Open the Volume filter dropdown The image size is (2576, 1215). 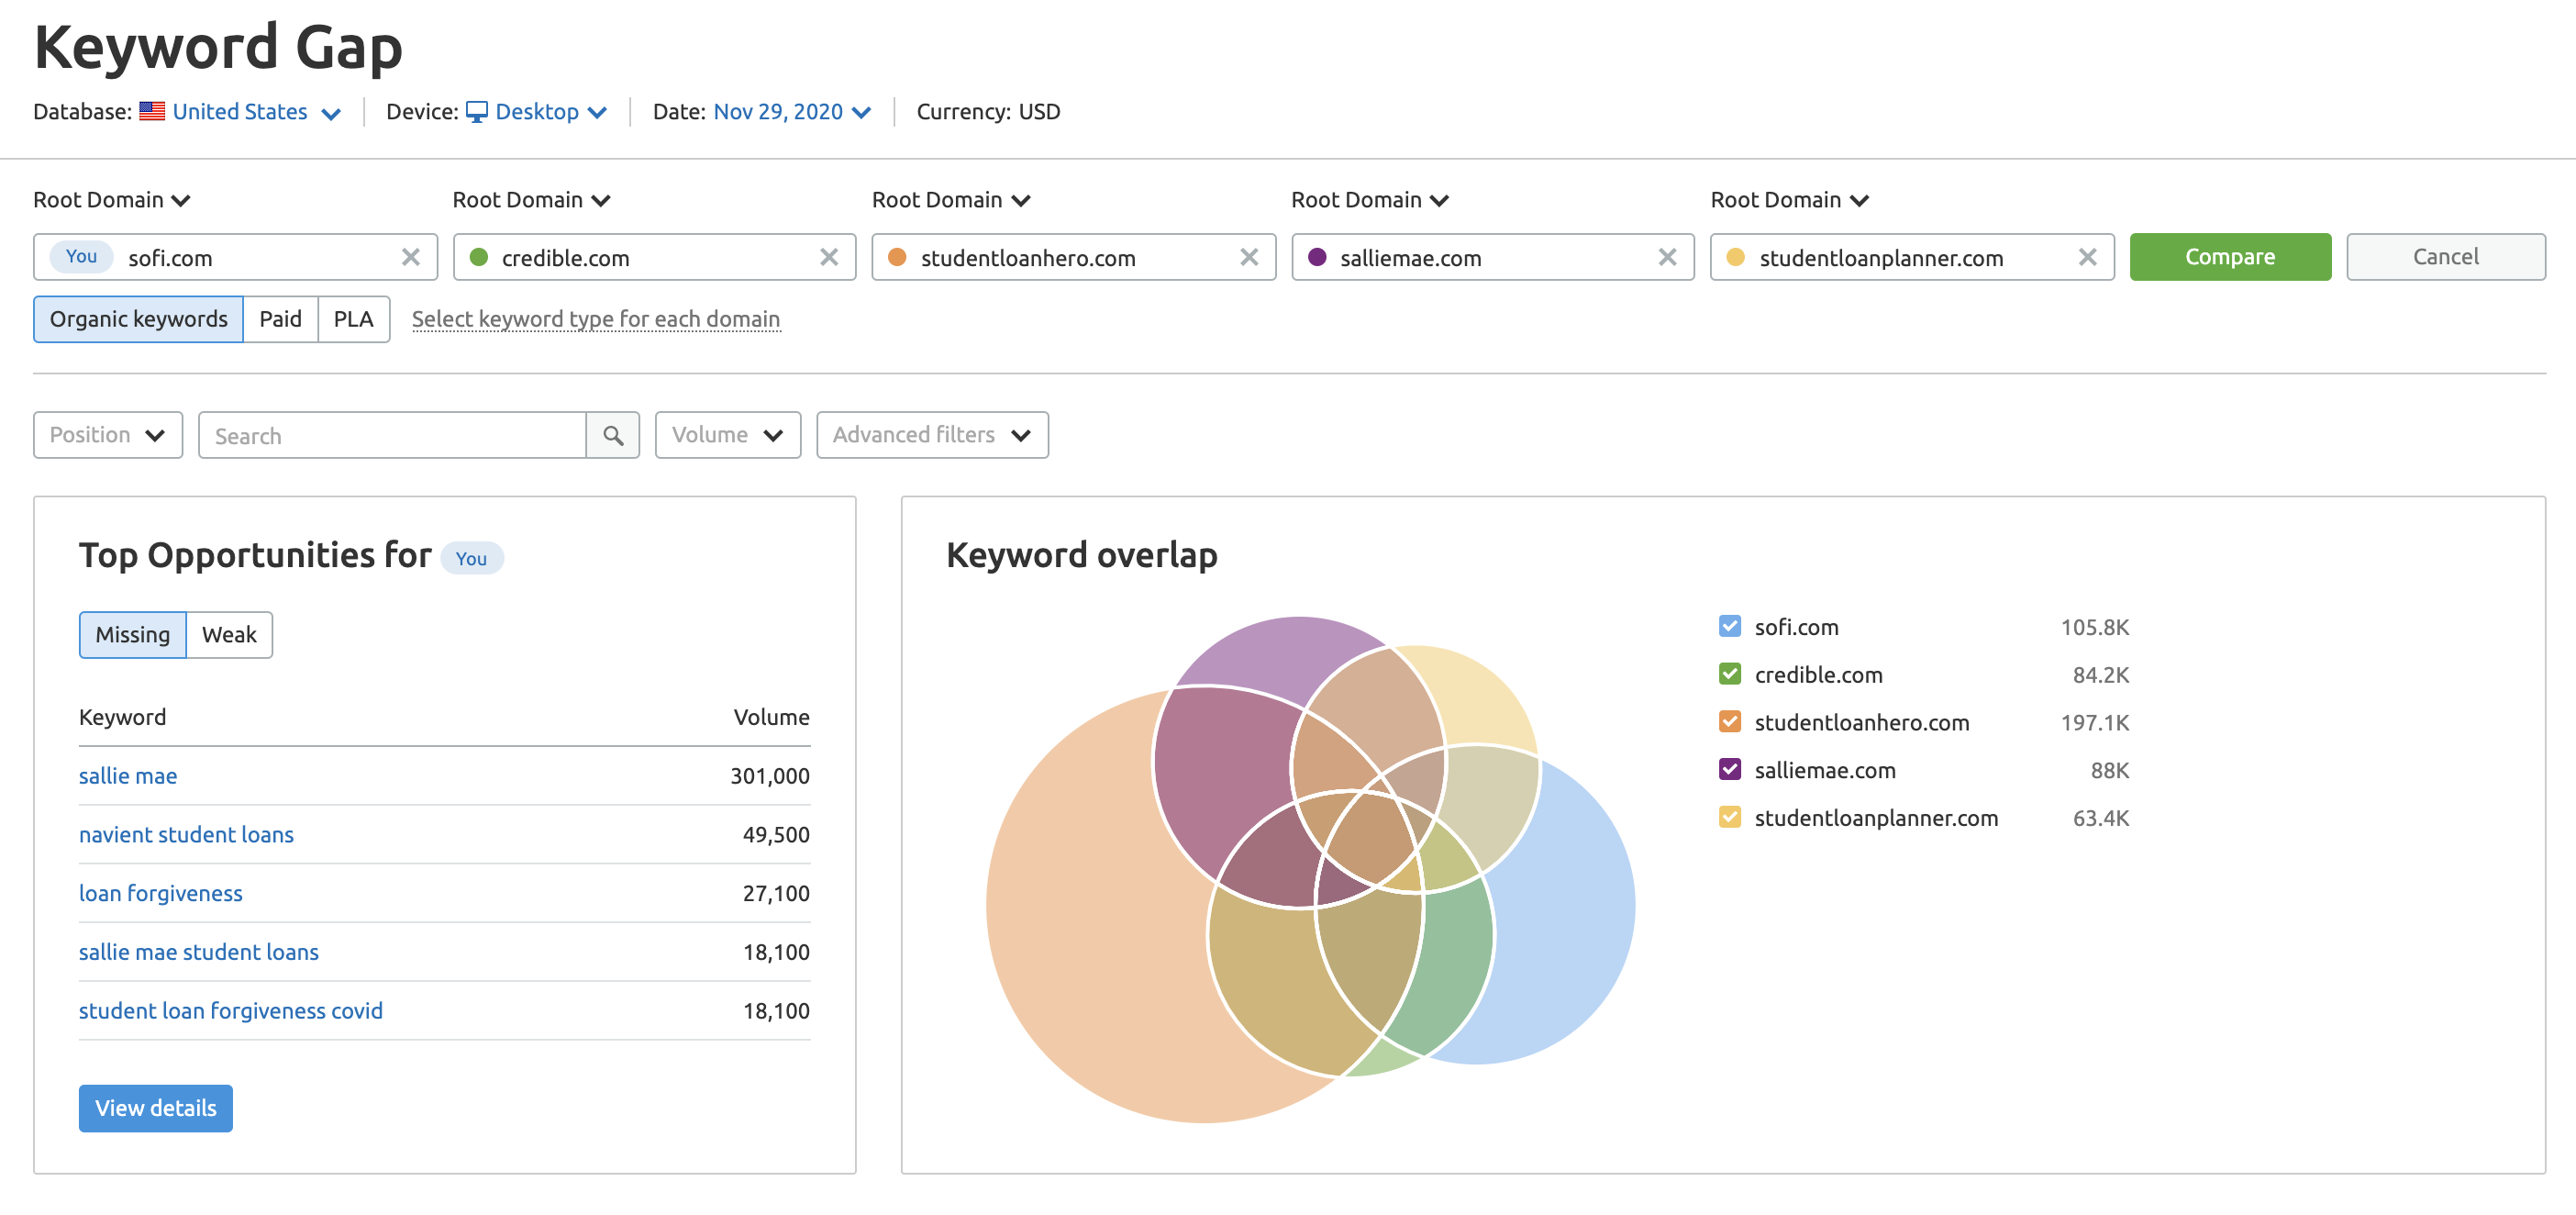coord(728,435)
